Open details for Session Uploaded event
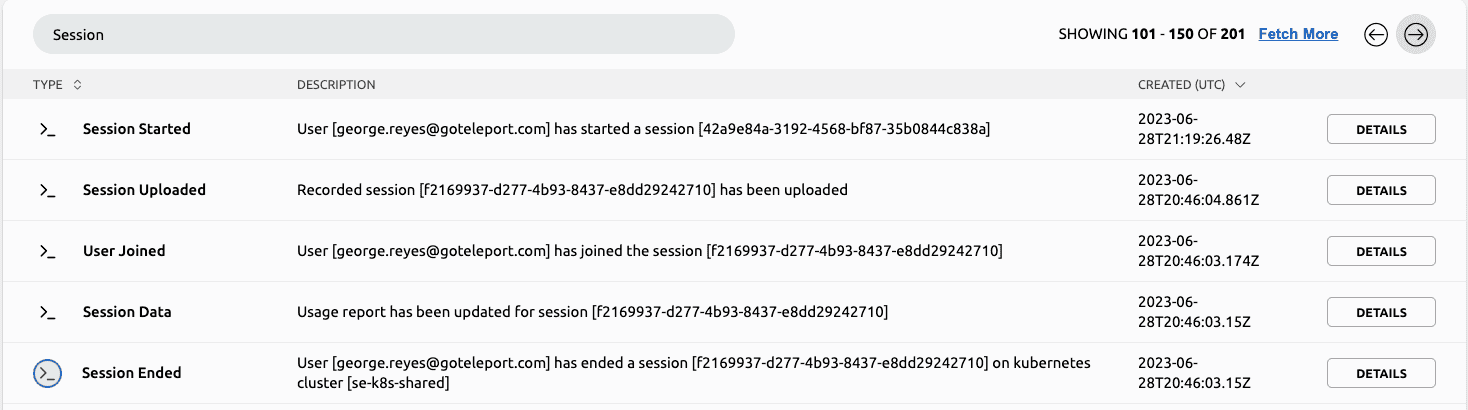 [1380, 190]
